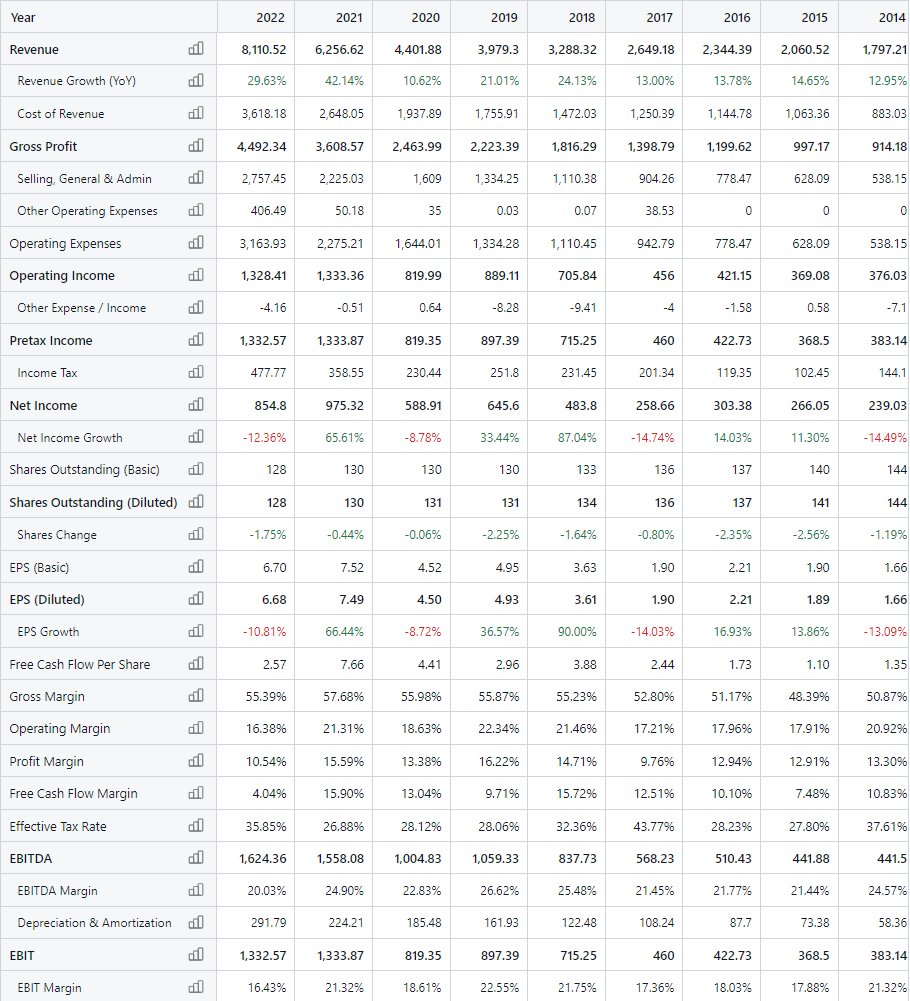The height and width of the screenshot is (1001, 910).
Task: Click chart icon for Selling, General & Admin
Action: tap(196, 178)
